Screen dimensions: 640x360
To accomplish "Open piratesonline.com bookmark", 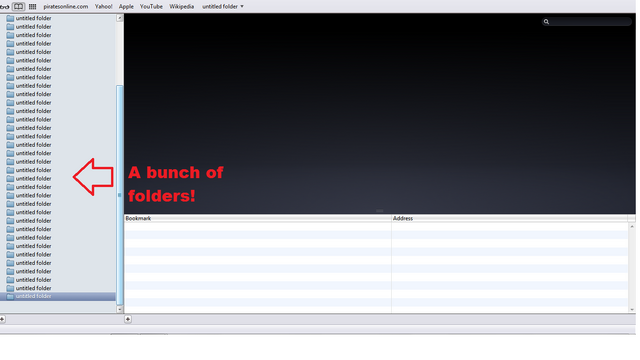I will [66, 7].
